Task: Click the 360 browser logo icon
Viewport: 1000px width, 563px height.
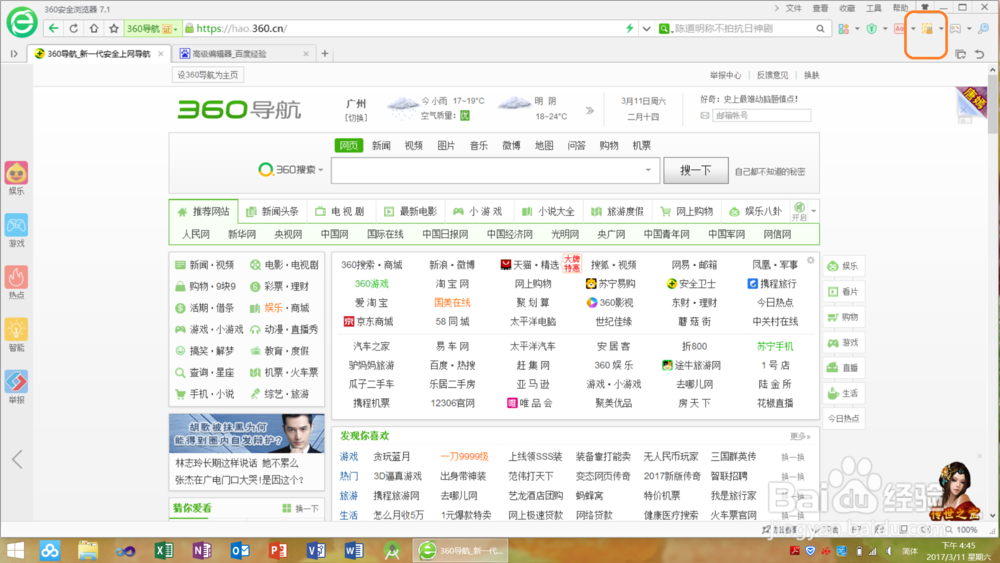Action: tap(22, 22)
